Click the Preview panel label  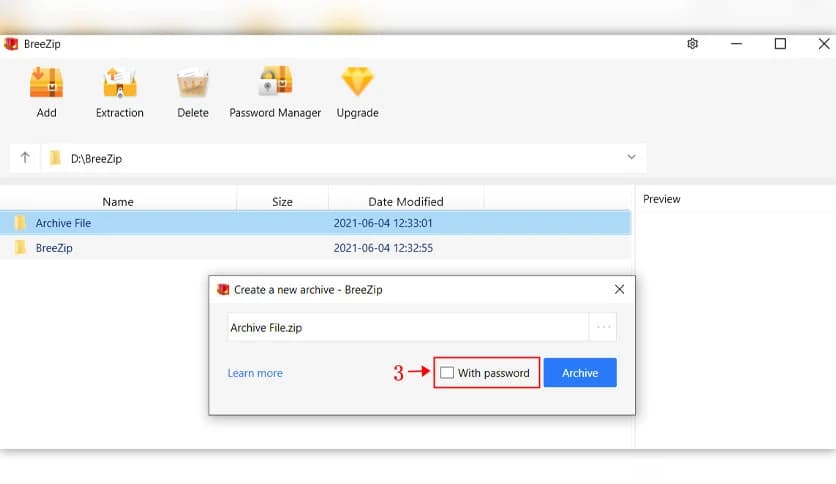661,199
